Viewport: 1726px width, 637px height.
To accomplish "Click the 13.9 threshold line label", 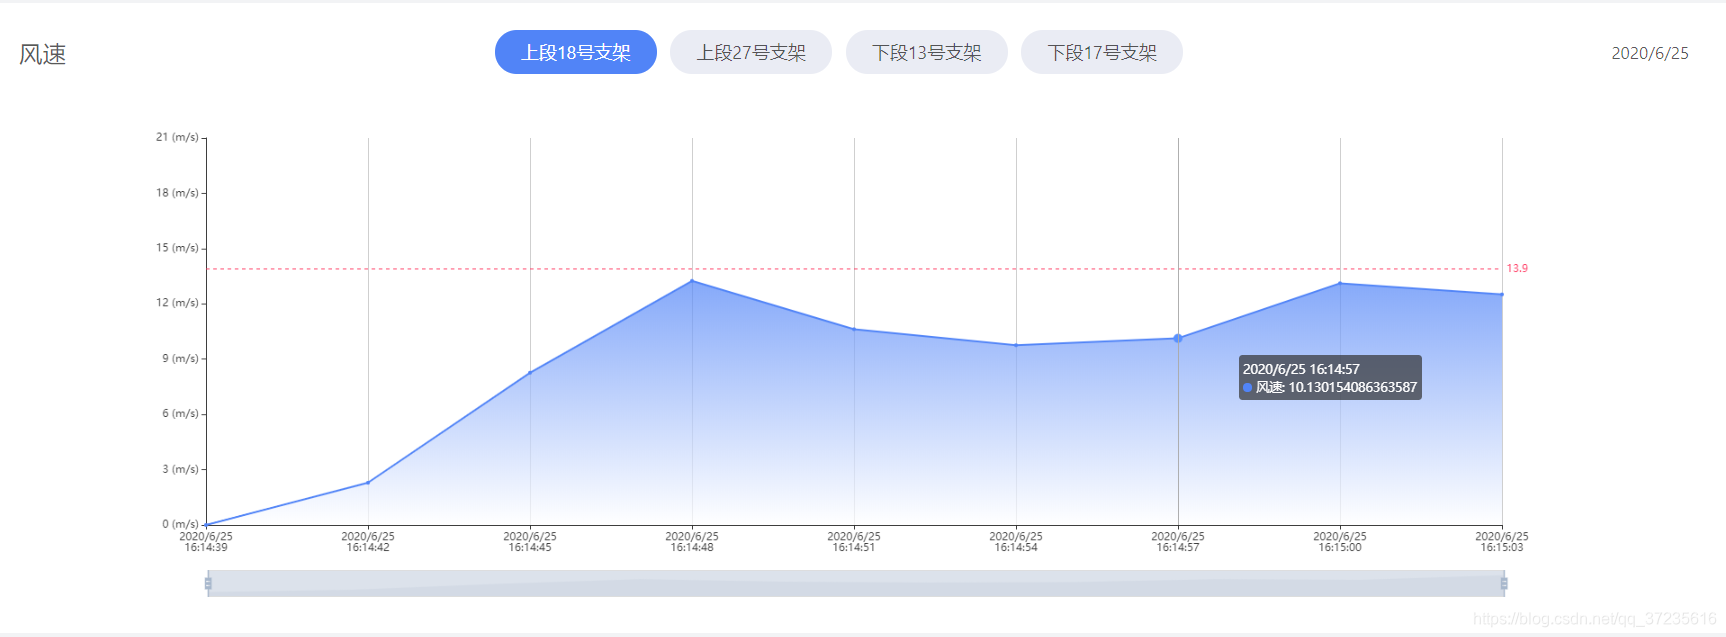I will click(x=1517, y=268).
